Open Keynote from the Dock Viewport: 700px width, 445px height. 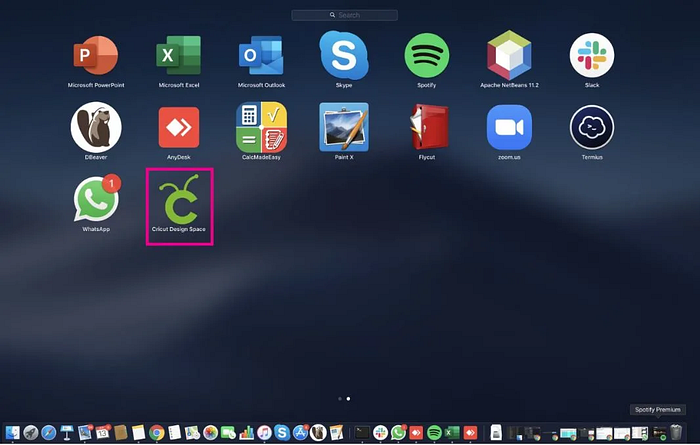point(67,433)
